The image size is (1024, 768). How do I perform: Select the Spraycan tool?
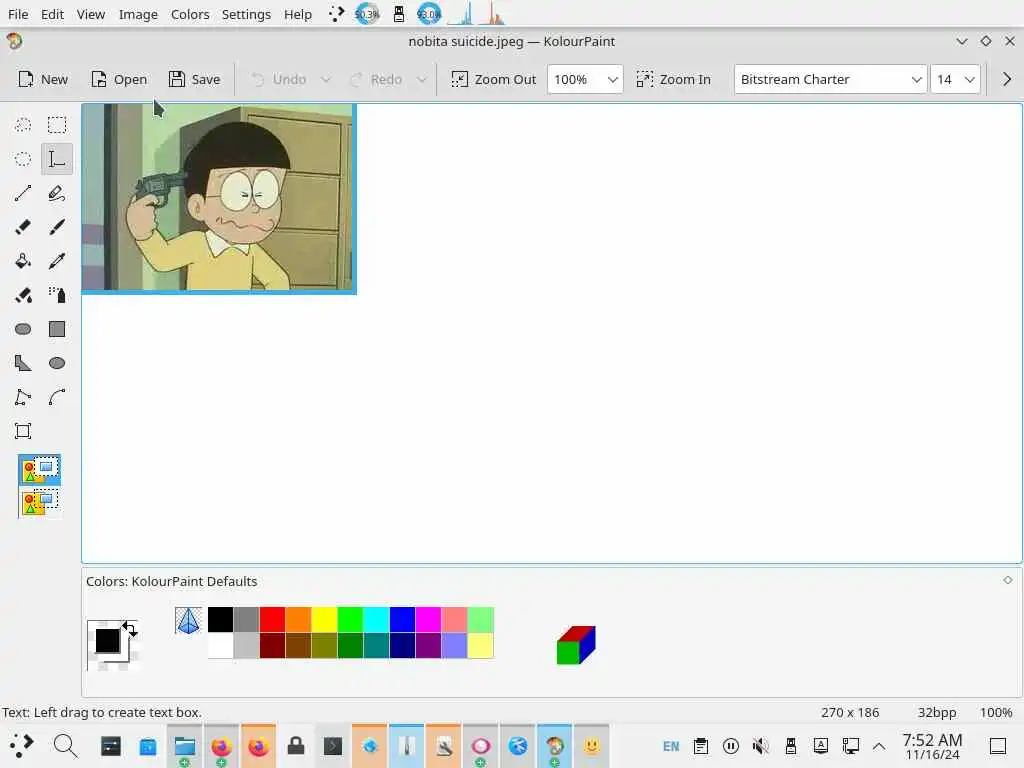(x=57, y=295)
